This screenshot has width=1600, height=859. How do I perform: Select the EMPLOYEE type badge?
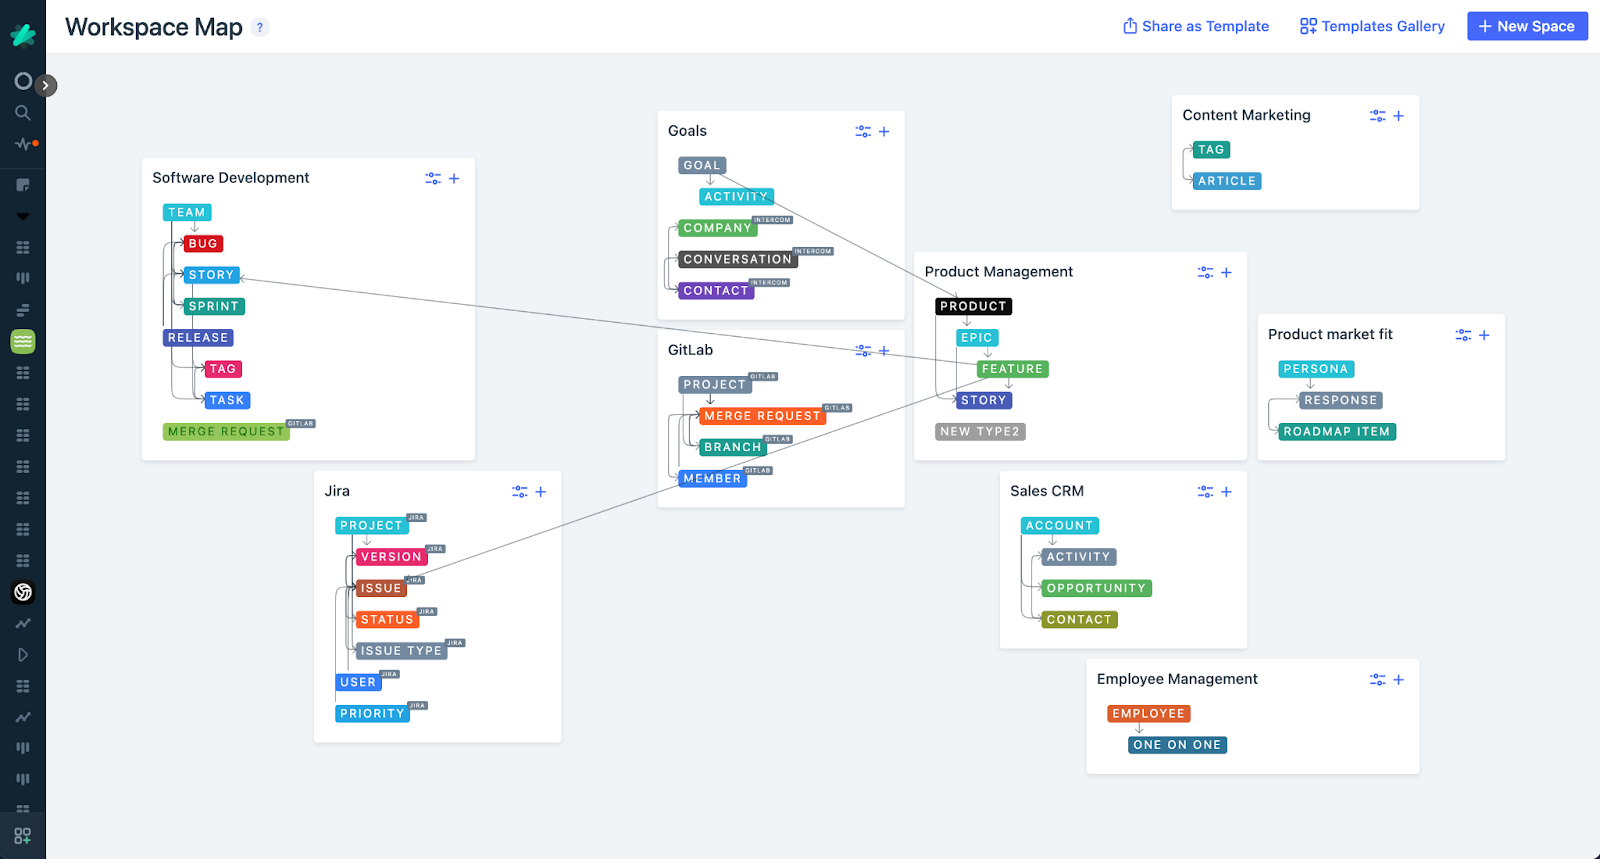click(x=1149, y=714)
